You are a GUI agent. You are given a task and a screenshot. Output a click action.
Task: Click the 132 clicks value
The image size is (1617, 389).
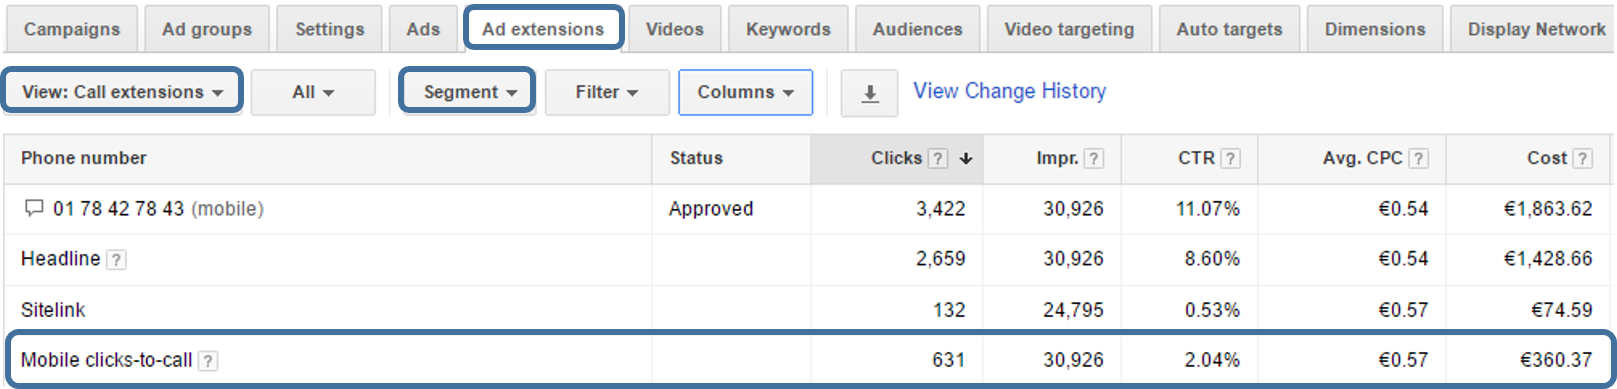[949, 310]
